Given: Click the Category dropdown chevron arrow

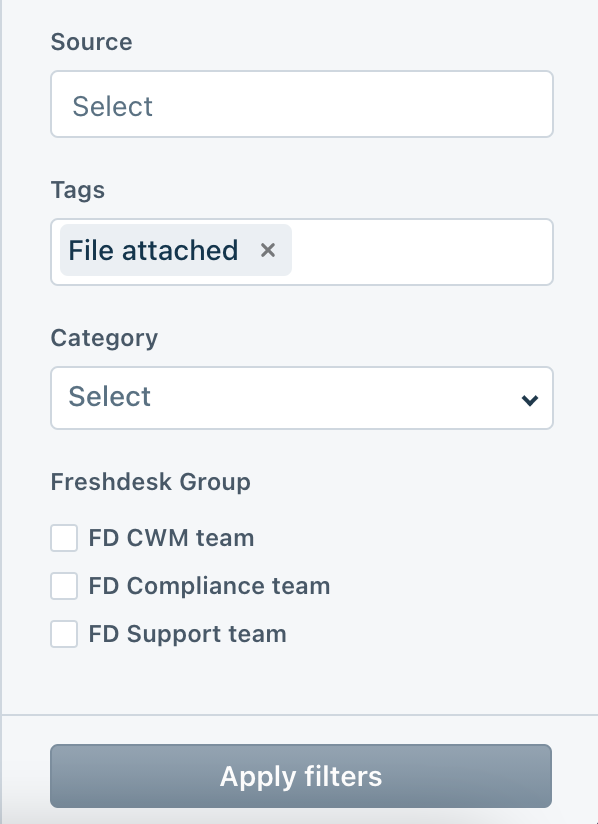Looking at the screenshot, I should coord(530,400).
